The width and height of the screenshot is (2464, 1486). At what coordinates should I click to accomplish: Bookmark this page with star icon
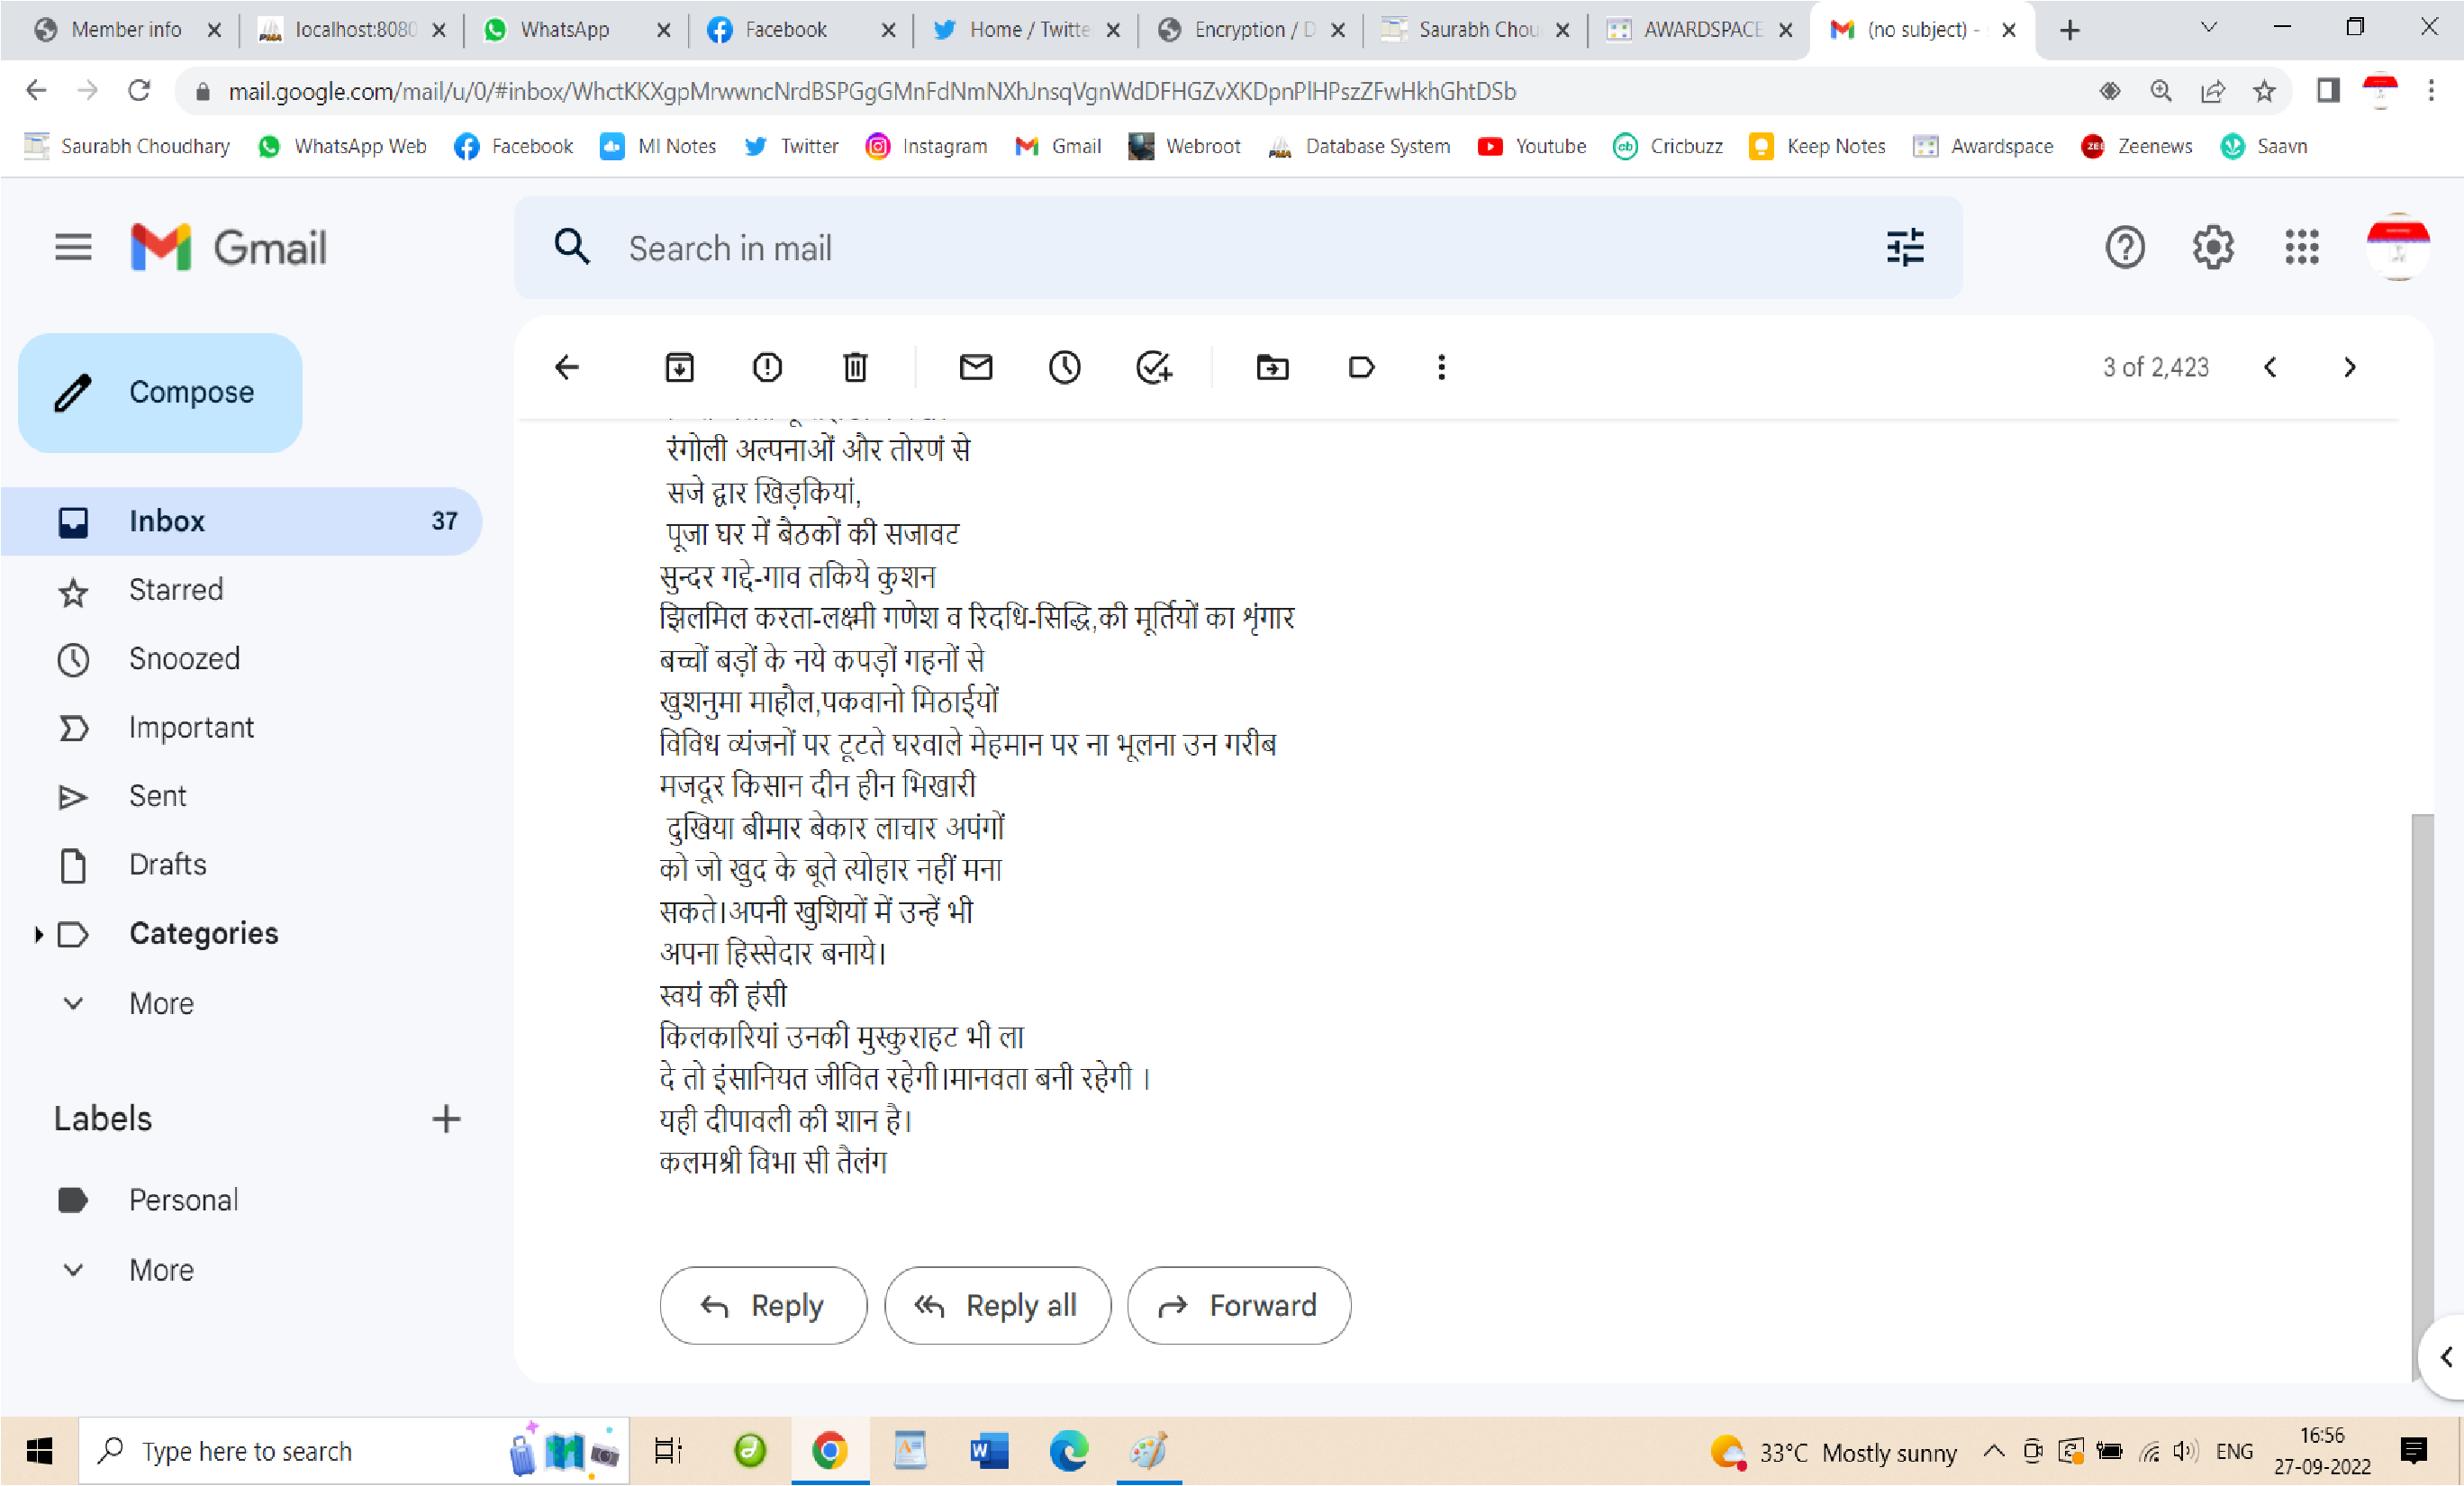point(2264,91)
